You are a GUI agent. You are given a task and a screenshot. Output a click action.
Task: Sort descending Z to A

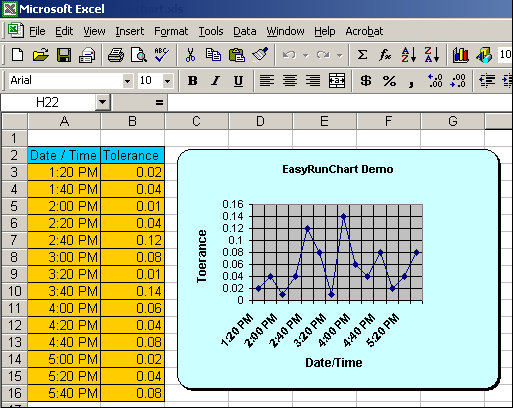click(432, 55)
